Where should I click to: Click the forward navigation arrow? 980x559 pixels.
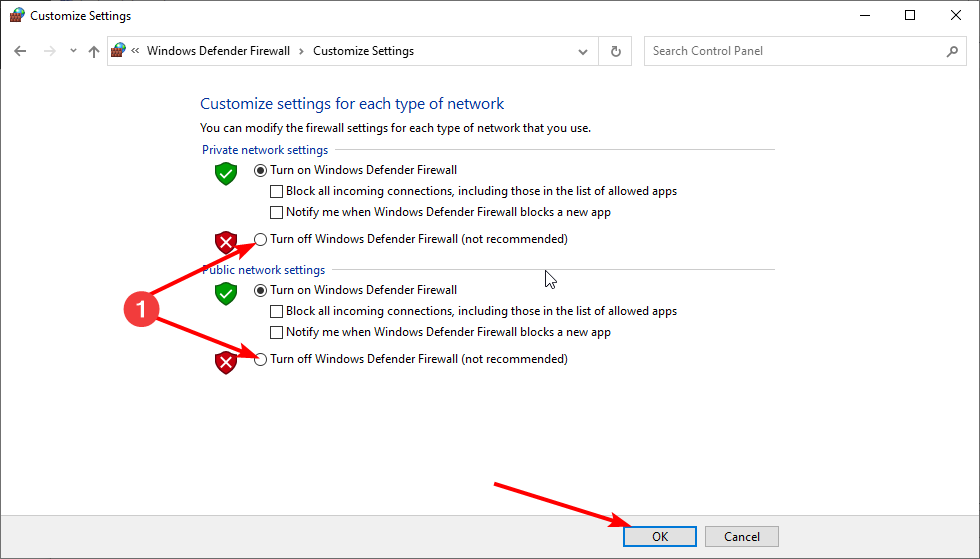49,51
